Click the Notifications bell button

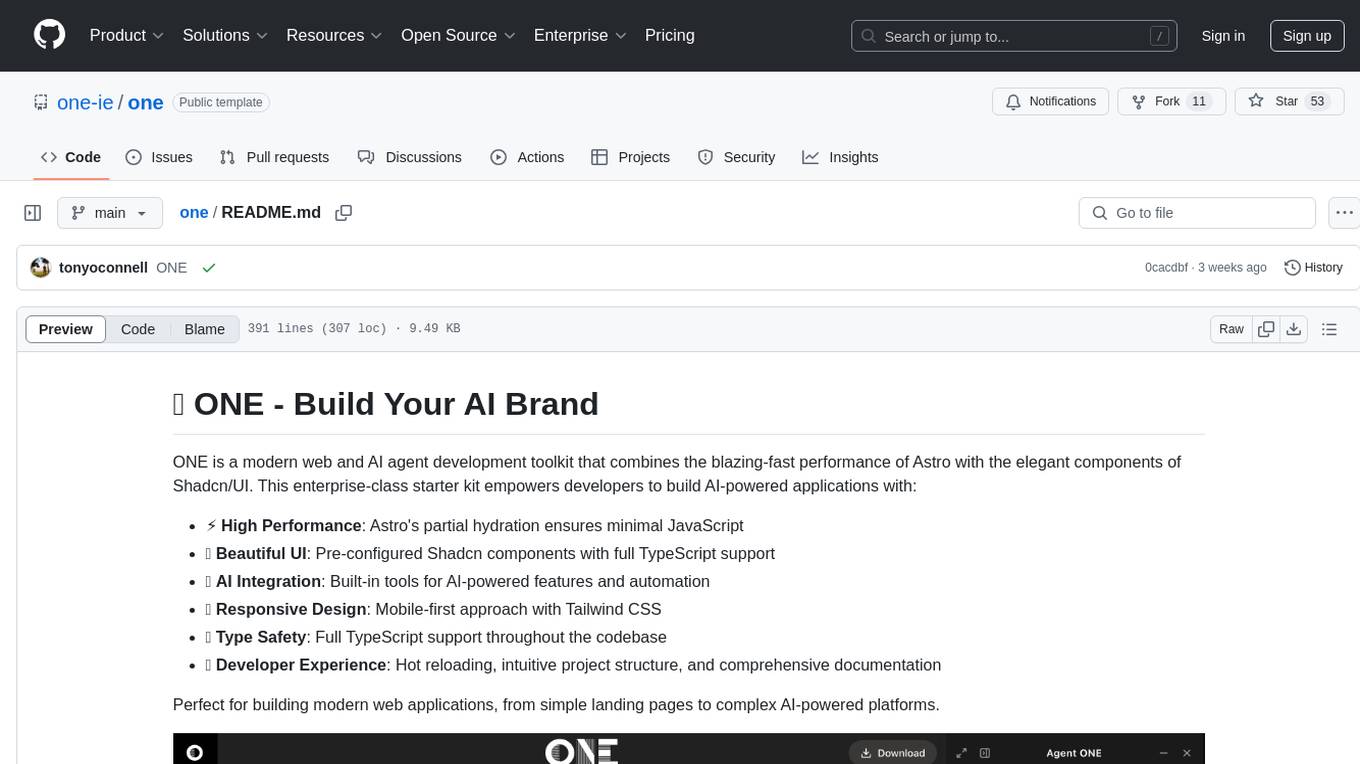[1050, 102]
